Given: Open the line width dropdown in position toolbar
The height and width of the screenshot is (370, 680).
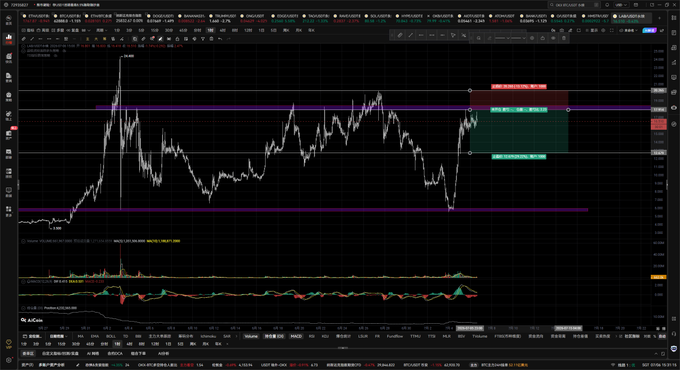Looking at the screenshot, I should pos(518,38).
